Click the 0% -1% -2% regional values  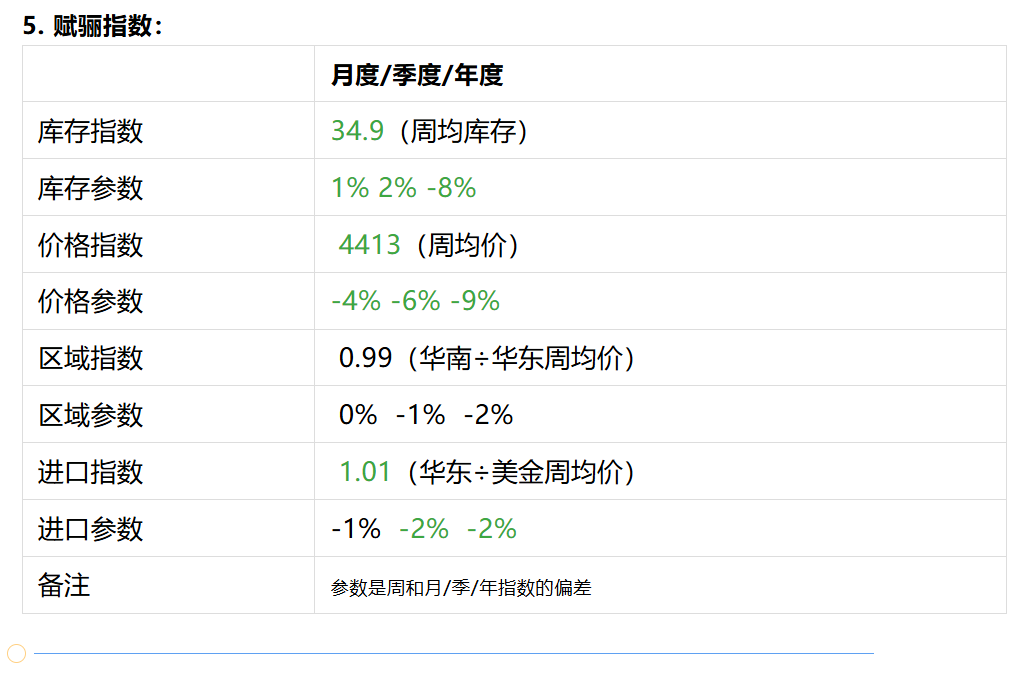tap(425, 415)
